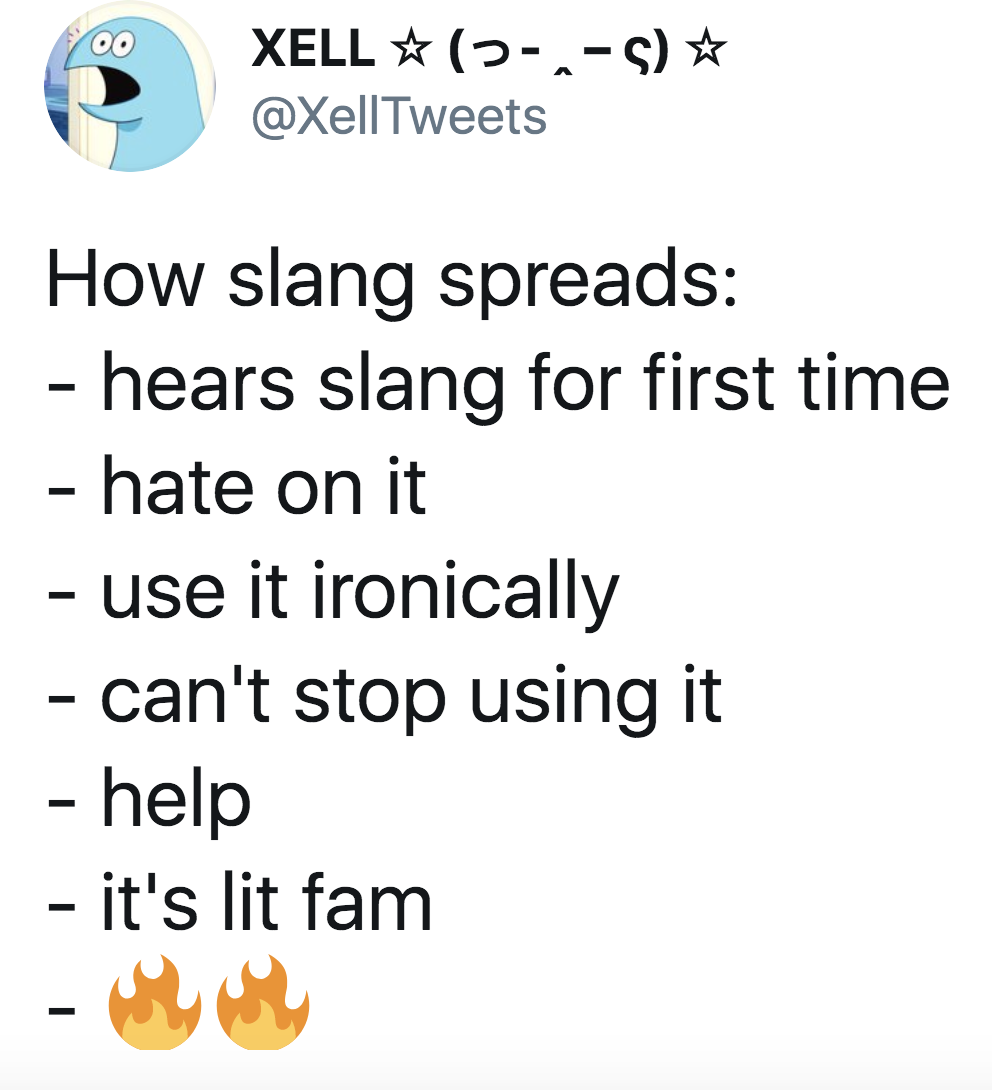Image resolution: width=992 pixels, height=1090 pixels.
Task: Click the first fire emoji
Action: [x=155, y=1002]
